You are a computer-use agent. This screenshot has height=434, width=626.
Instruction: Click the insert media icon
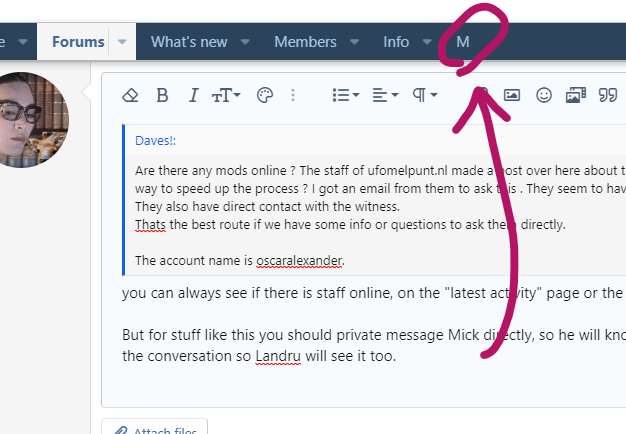(575, 95)
